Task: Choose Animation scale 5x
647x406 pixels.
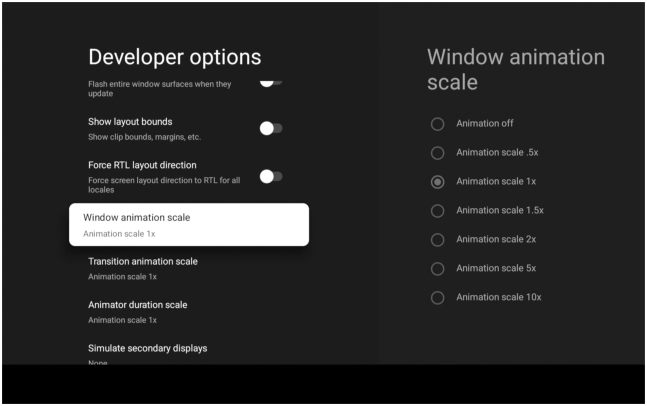Action: coord(437,269)
